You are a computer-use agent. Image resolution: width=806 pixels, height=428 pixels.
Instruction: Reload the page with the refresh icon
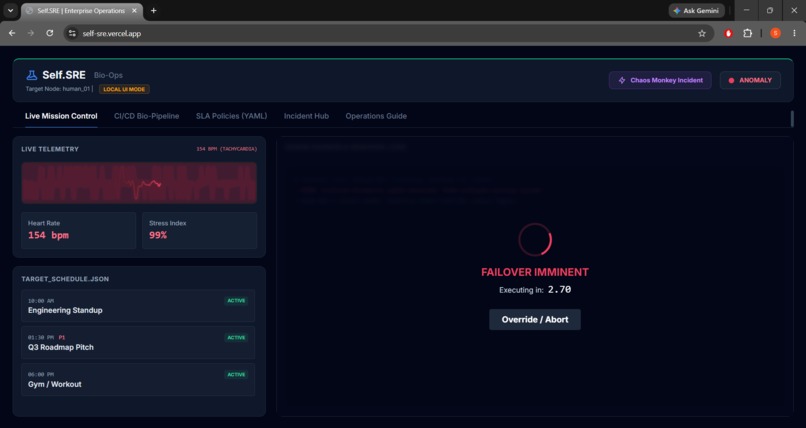[49, 33]
